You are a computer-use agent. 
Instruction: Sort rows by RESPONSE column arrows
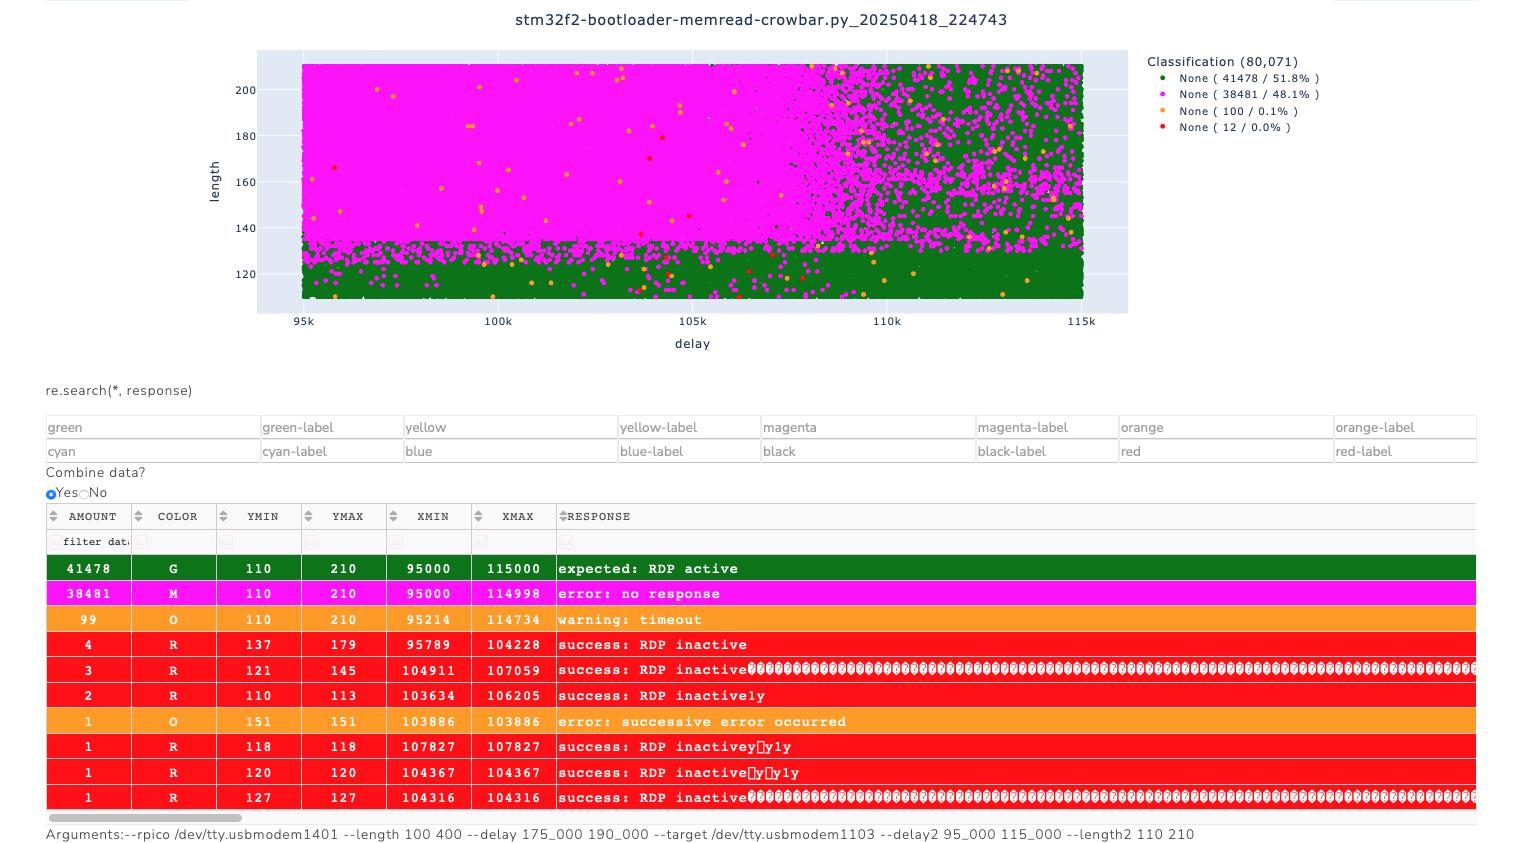click(563, 517)
